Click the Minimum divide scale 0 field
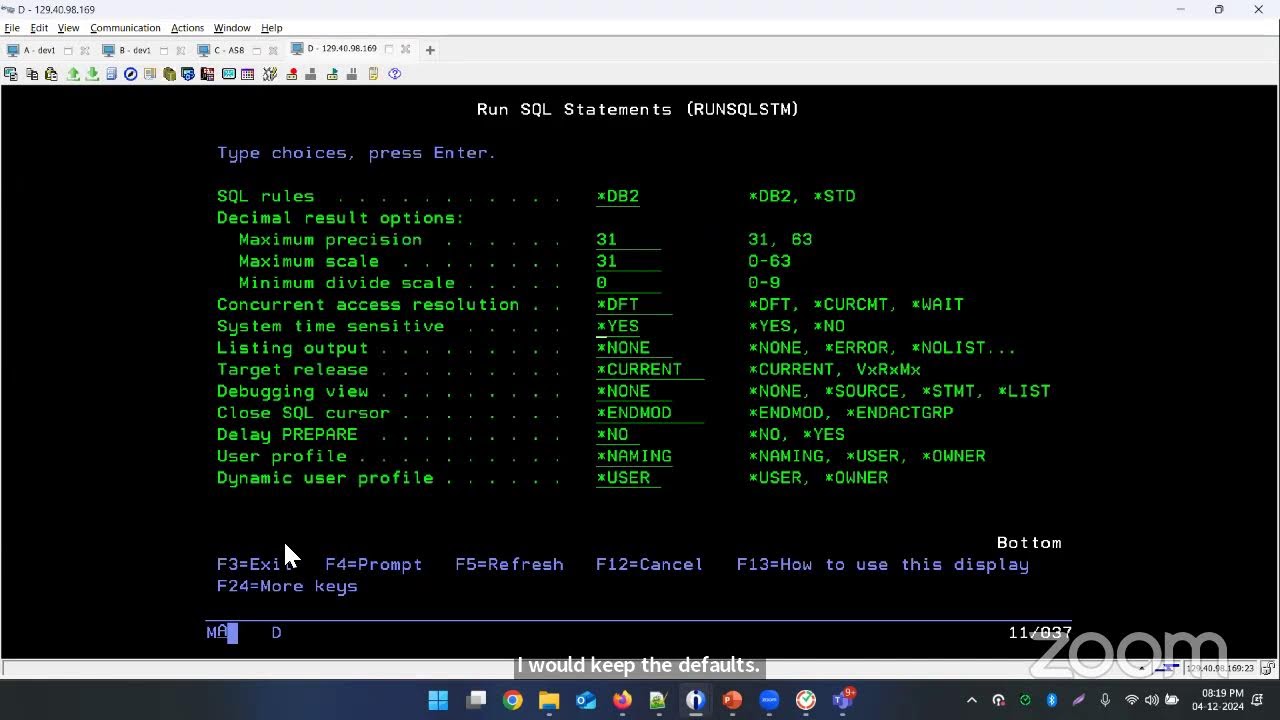1280x720 pixels. pyautogui.click(x=628, y=283)
